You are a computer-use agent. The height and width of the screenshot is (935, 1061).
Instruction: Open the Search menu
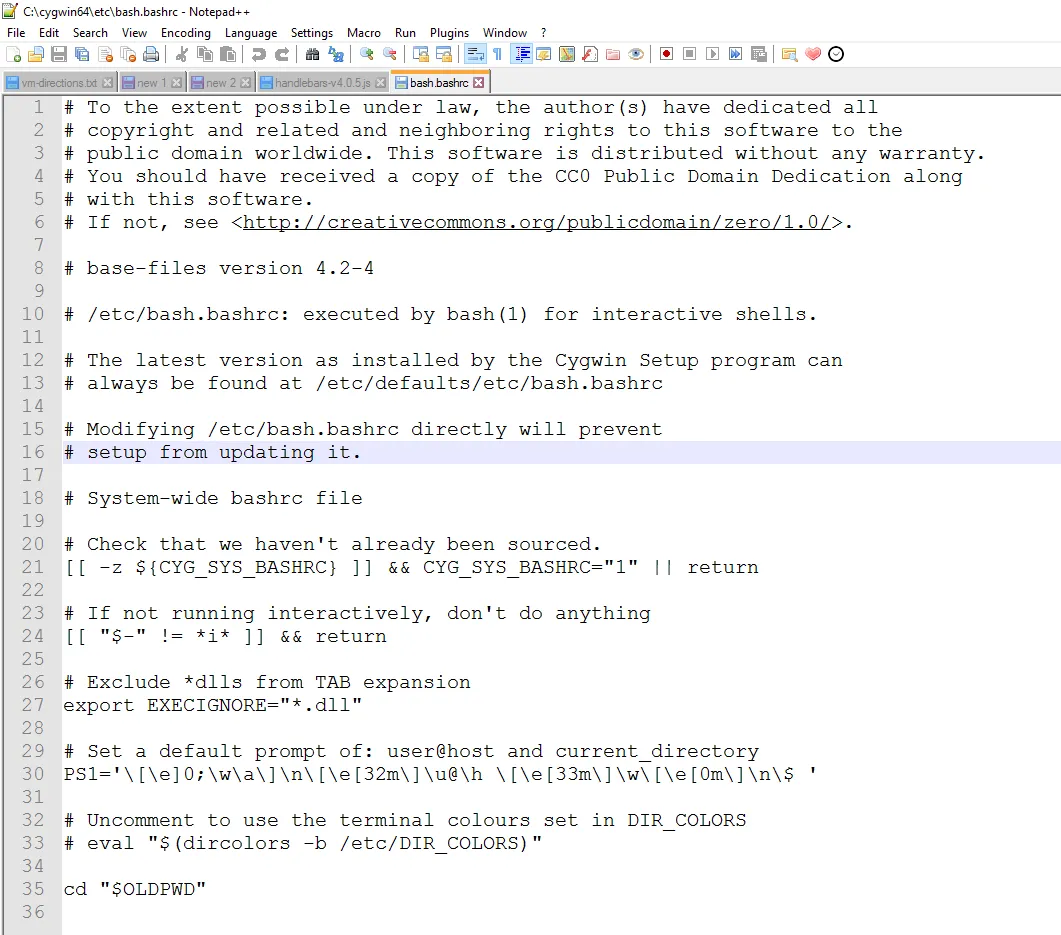[90, 32]
